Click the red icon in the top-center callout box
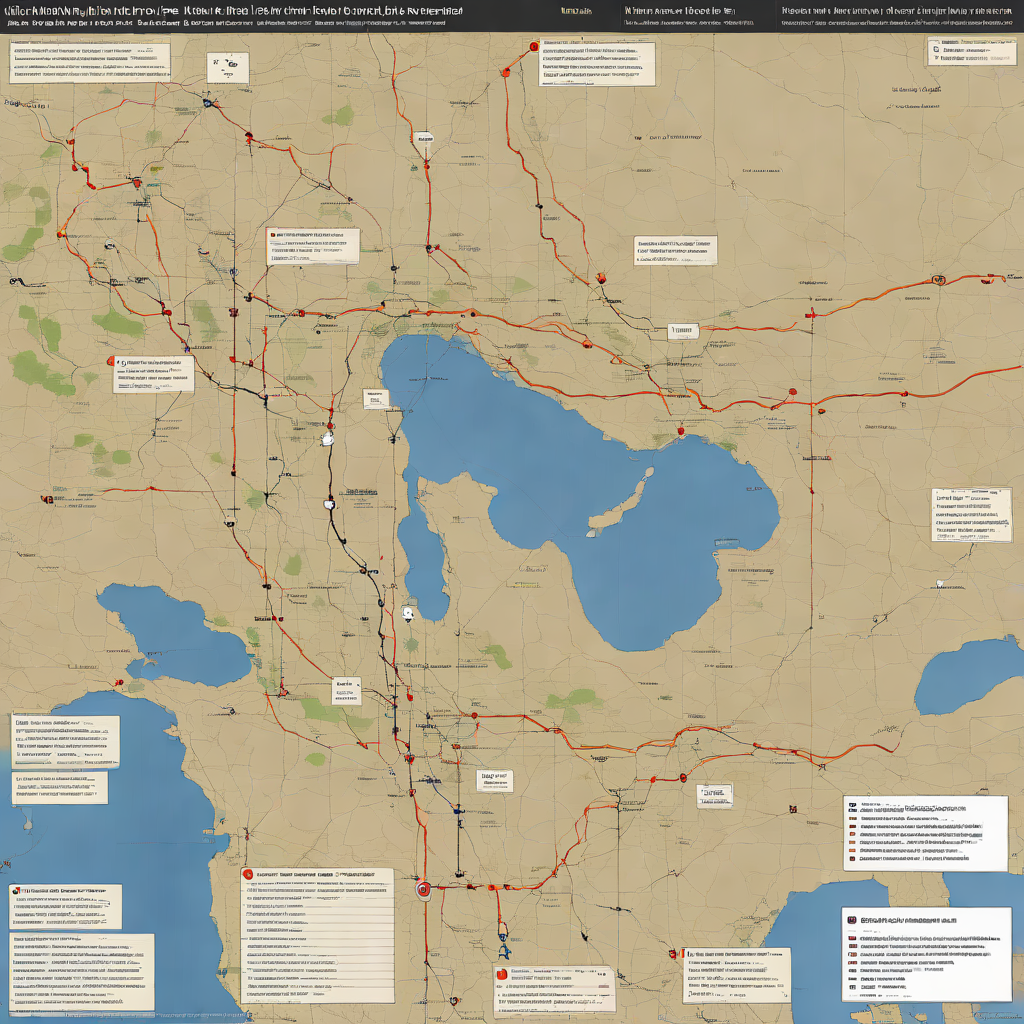 click(534, 46)
